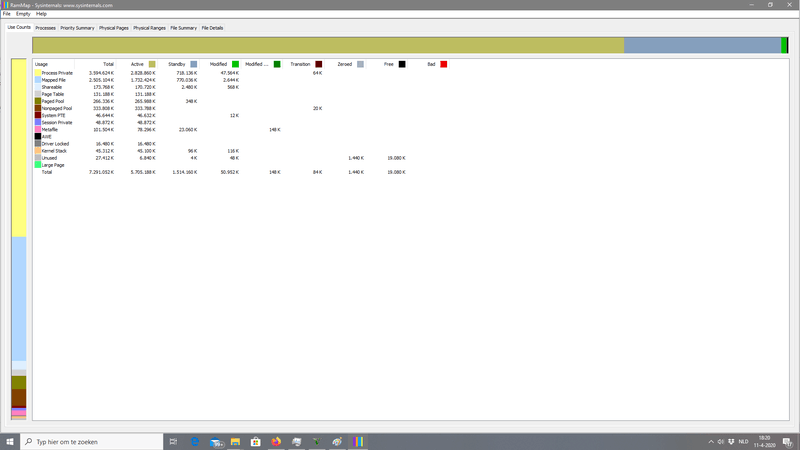
Task: Click the Modified bright green swatch
Action: (x=235, y=64)
